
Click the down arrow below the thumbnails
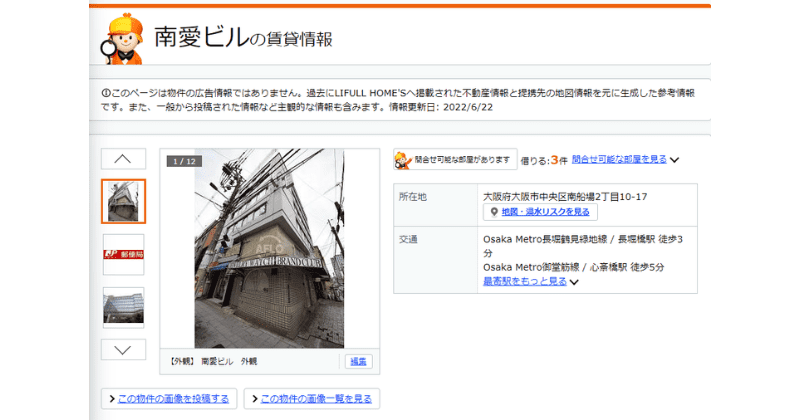coord(123,350)
